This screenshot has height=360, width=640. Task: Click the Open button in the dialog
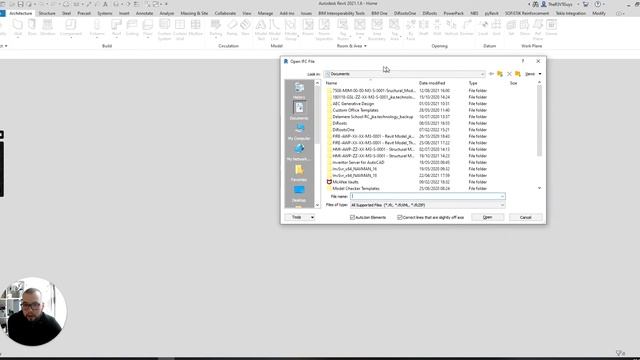pos(487,217)
